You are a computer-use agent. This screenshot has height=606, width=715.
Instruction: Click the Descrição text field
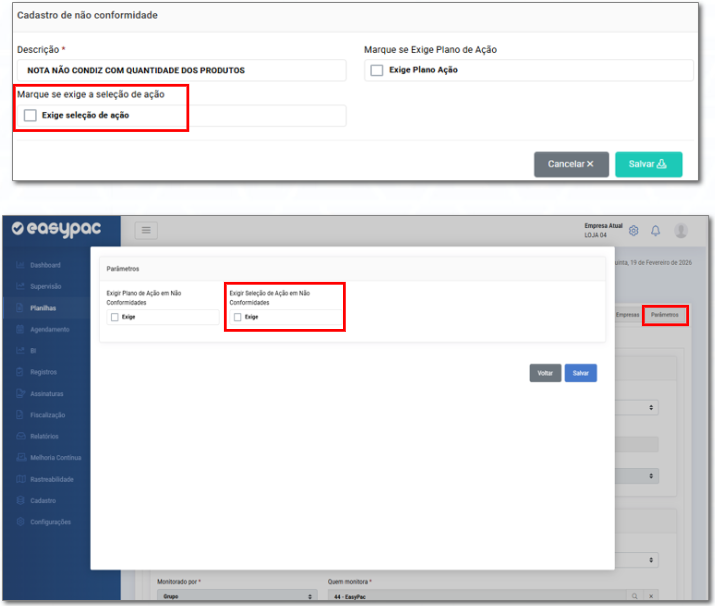pyautogui.click(x=181, y=71)
